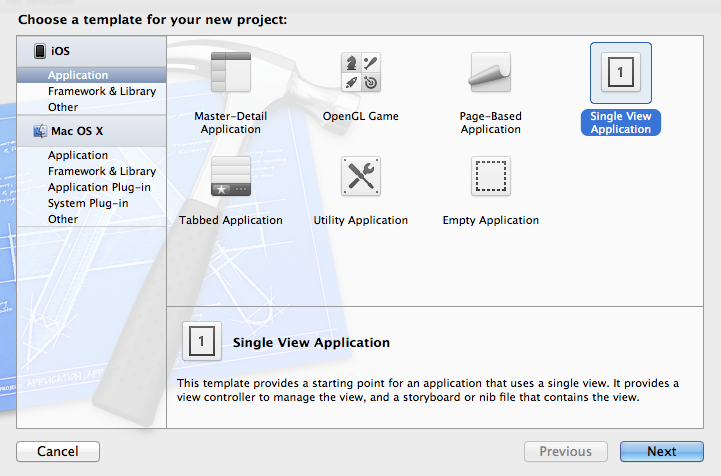Choose the System Plug-in category
The image size is (721, 476).
coord(88,203)
